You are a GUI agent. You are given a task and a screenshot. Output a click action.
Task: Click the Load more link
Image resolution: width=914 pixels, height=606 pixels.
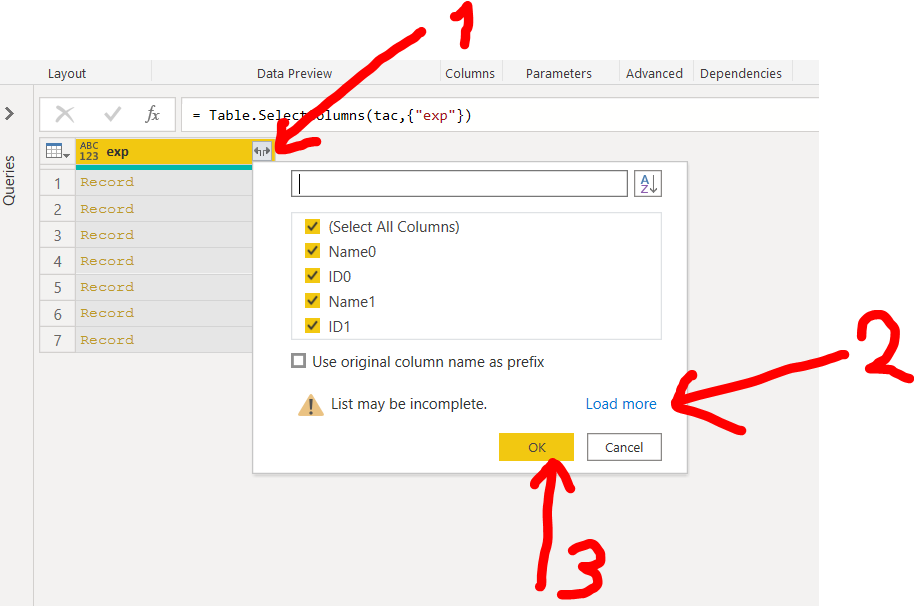coord(621,404)
